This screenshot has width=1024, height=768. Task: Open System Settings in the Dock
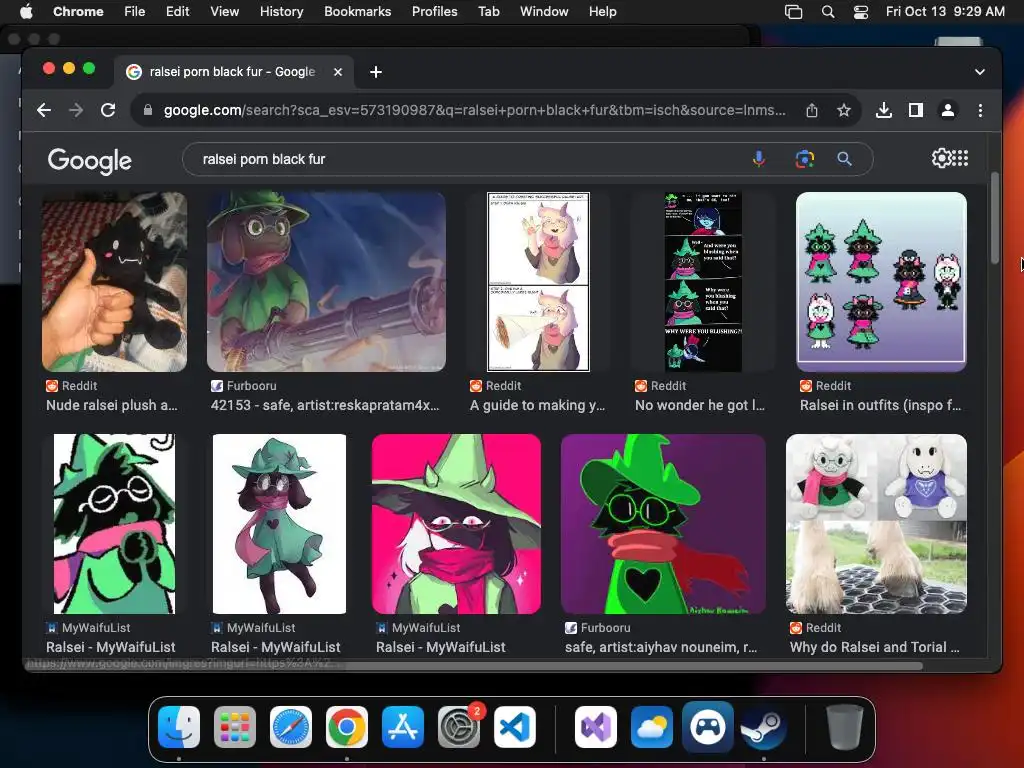[459, 727]
